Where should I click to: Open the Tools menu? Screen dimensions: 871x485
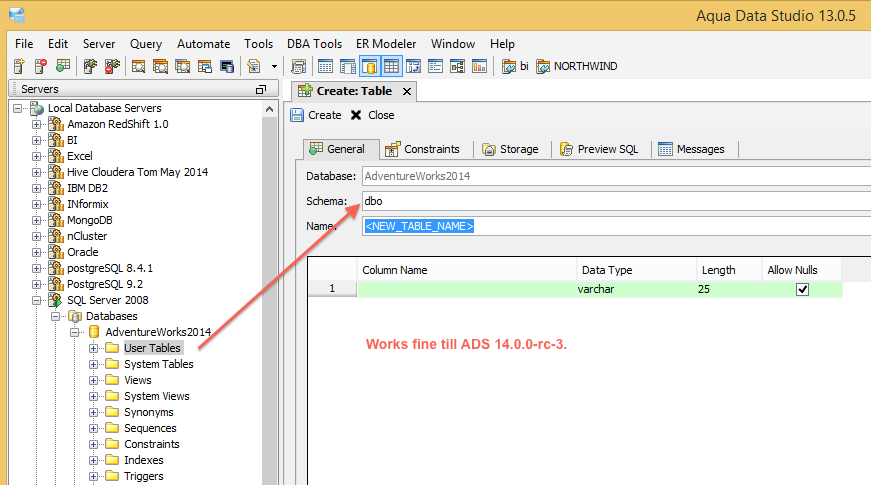(x=258, y=44)
